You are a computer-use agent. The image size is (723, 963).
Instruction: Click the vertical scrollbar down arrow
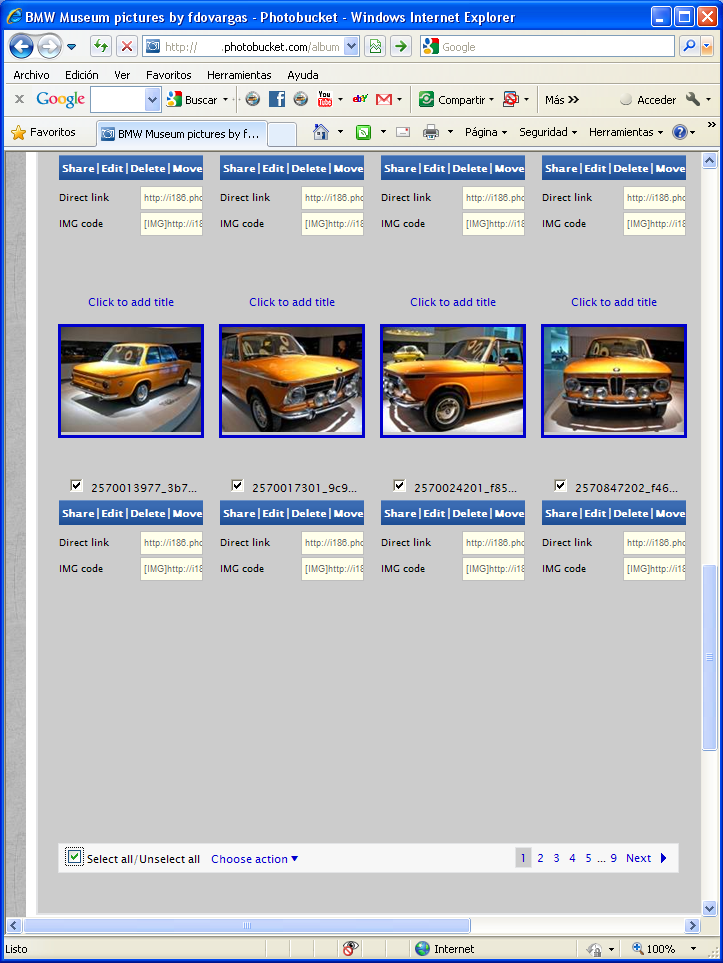[709, 908]
